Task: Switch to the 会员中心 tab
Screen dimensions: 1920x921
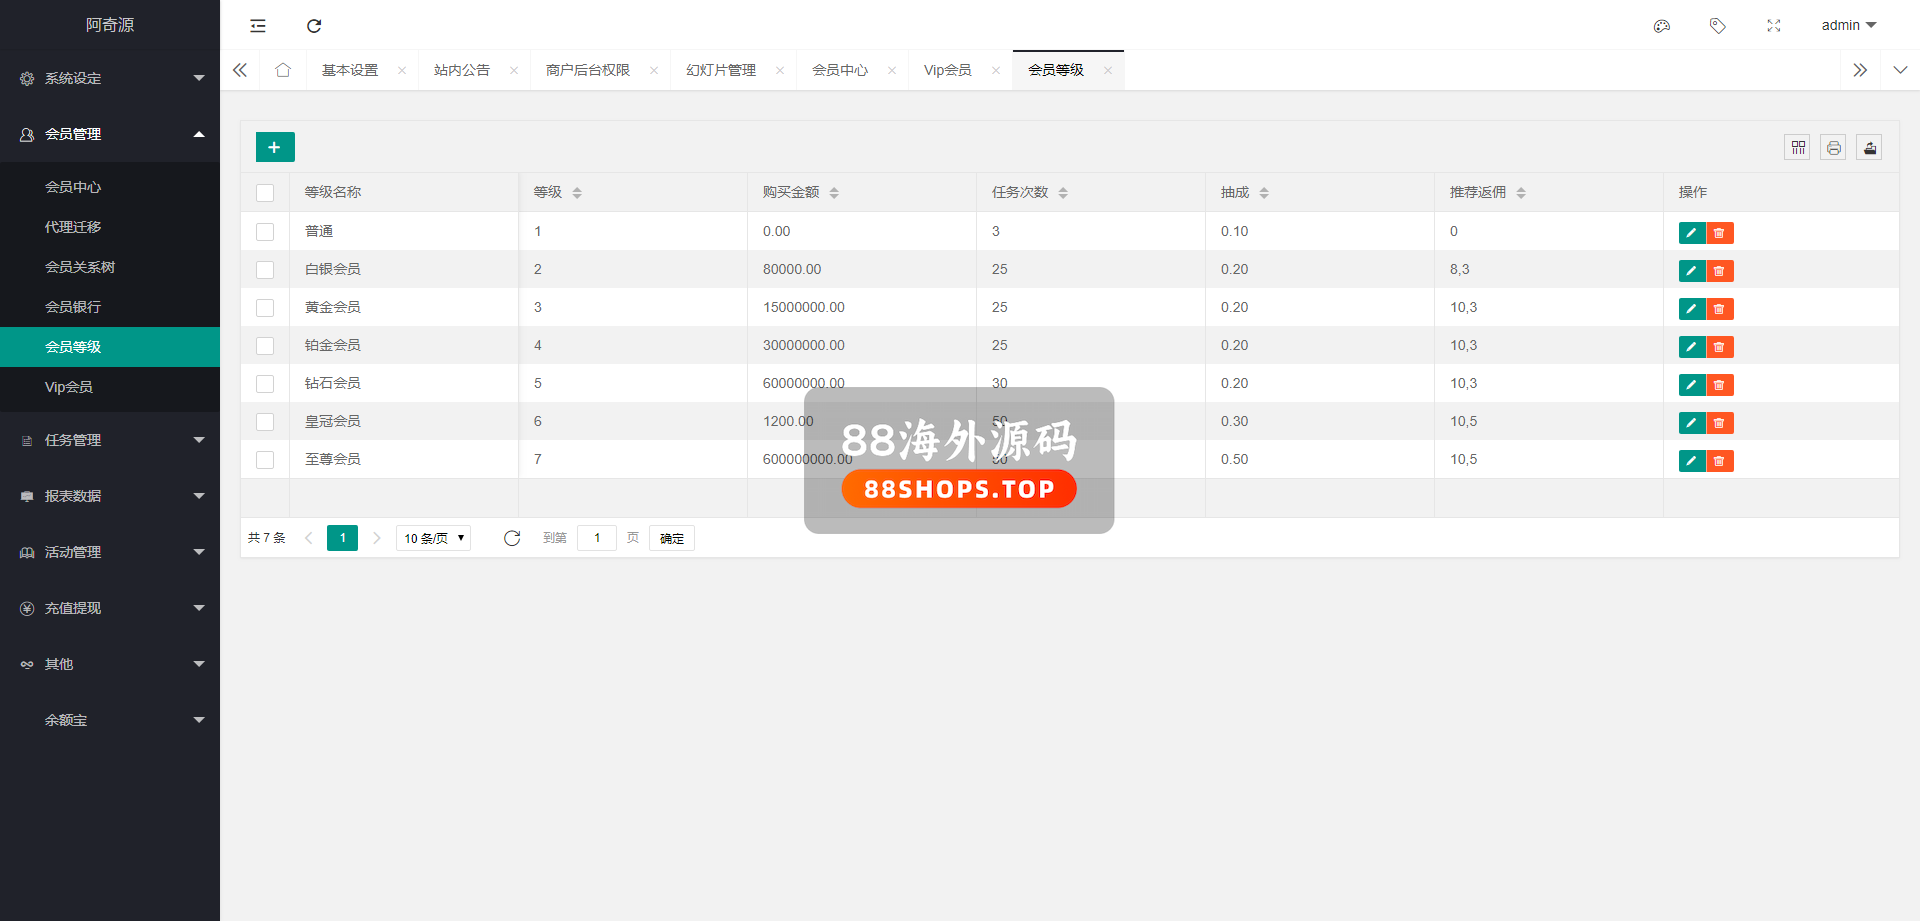Action: tap(840, 70)
